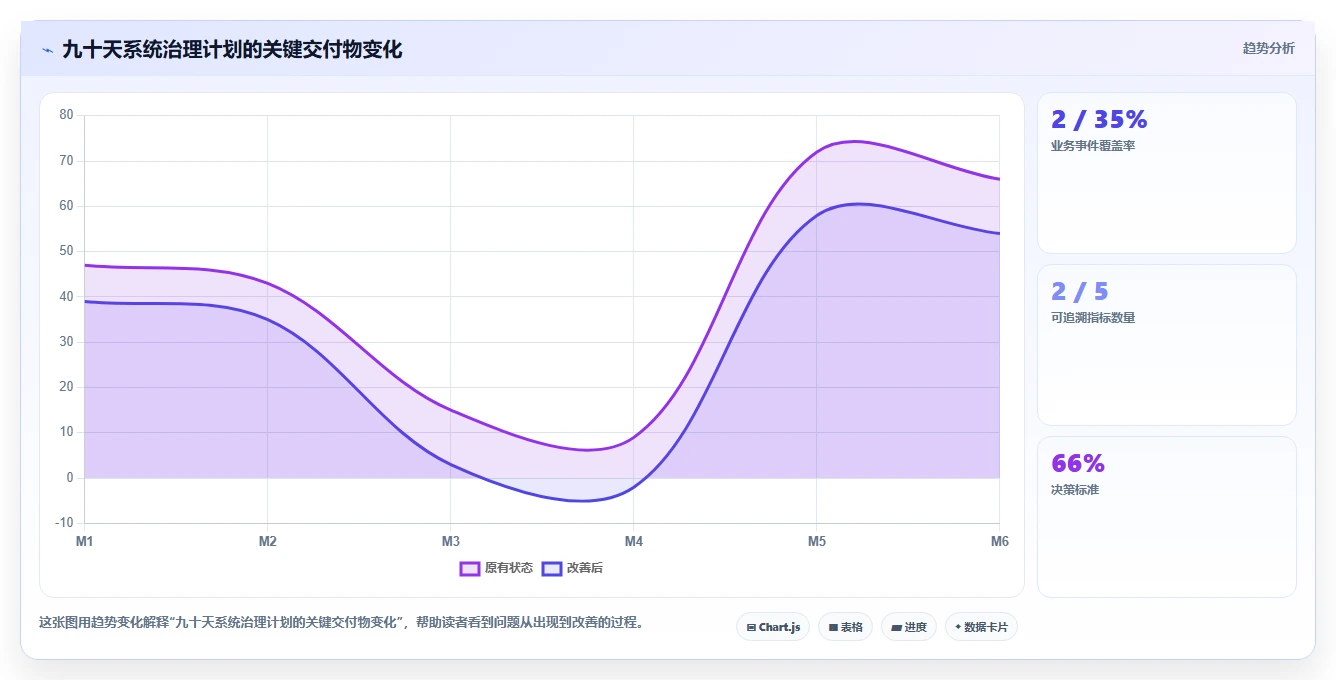1336x680 pixels.
Task: Click the 趋势分析 label in the header
Action: coord(1269,48)
